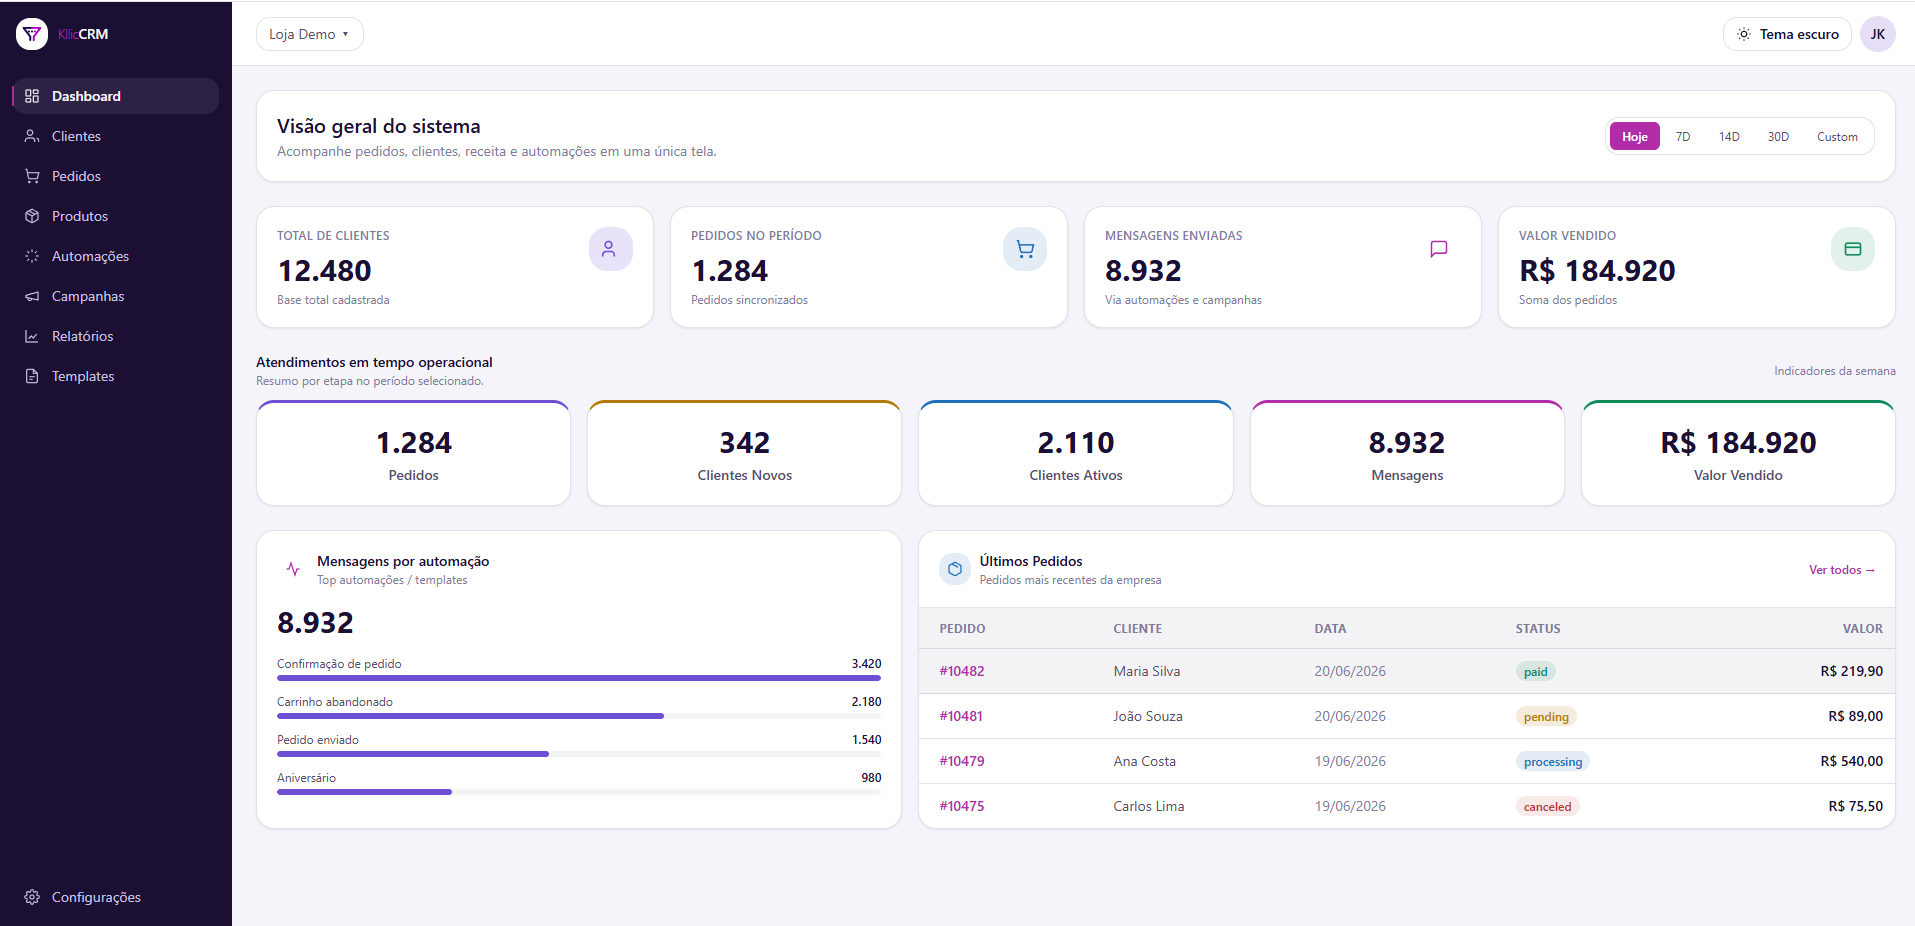The width and height of the screenshot is (1915, 926).
Task: Click the Indicadores da semana text
Action: click(1835, 371)
